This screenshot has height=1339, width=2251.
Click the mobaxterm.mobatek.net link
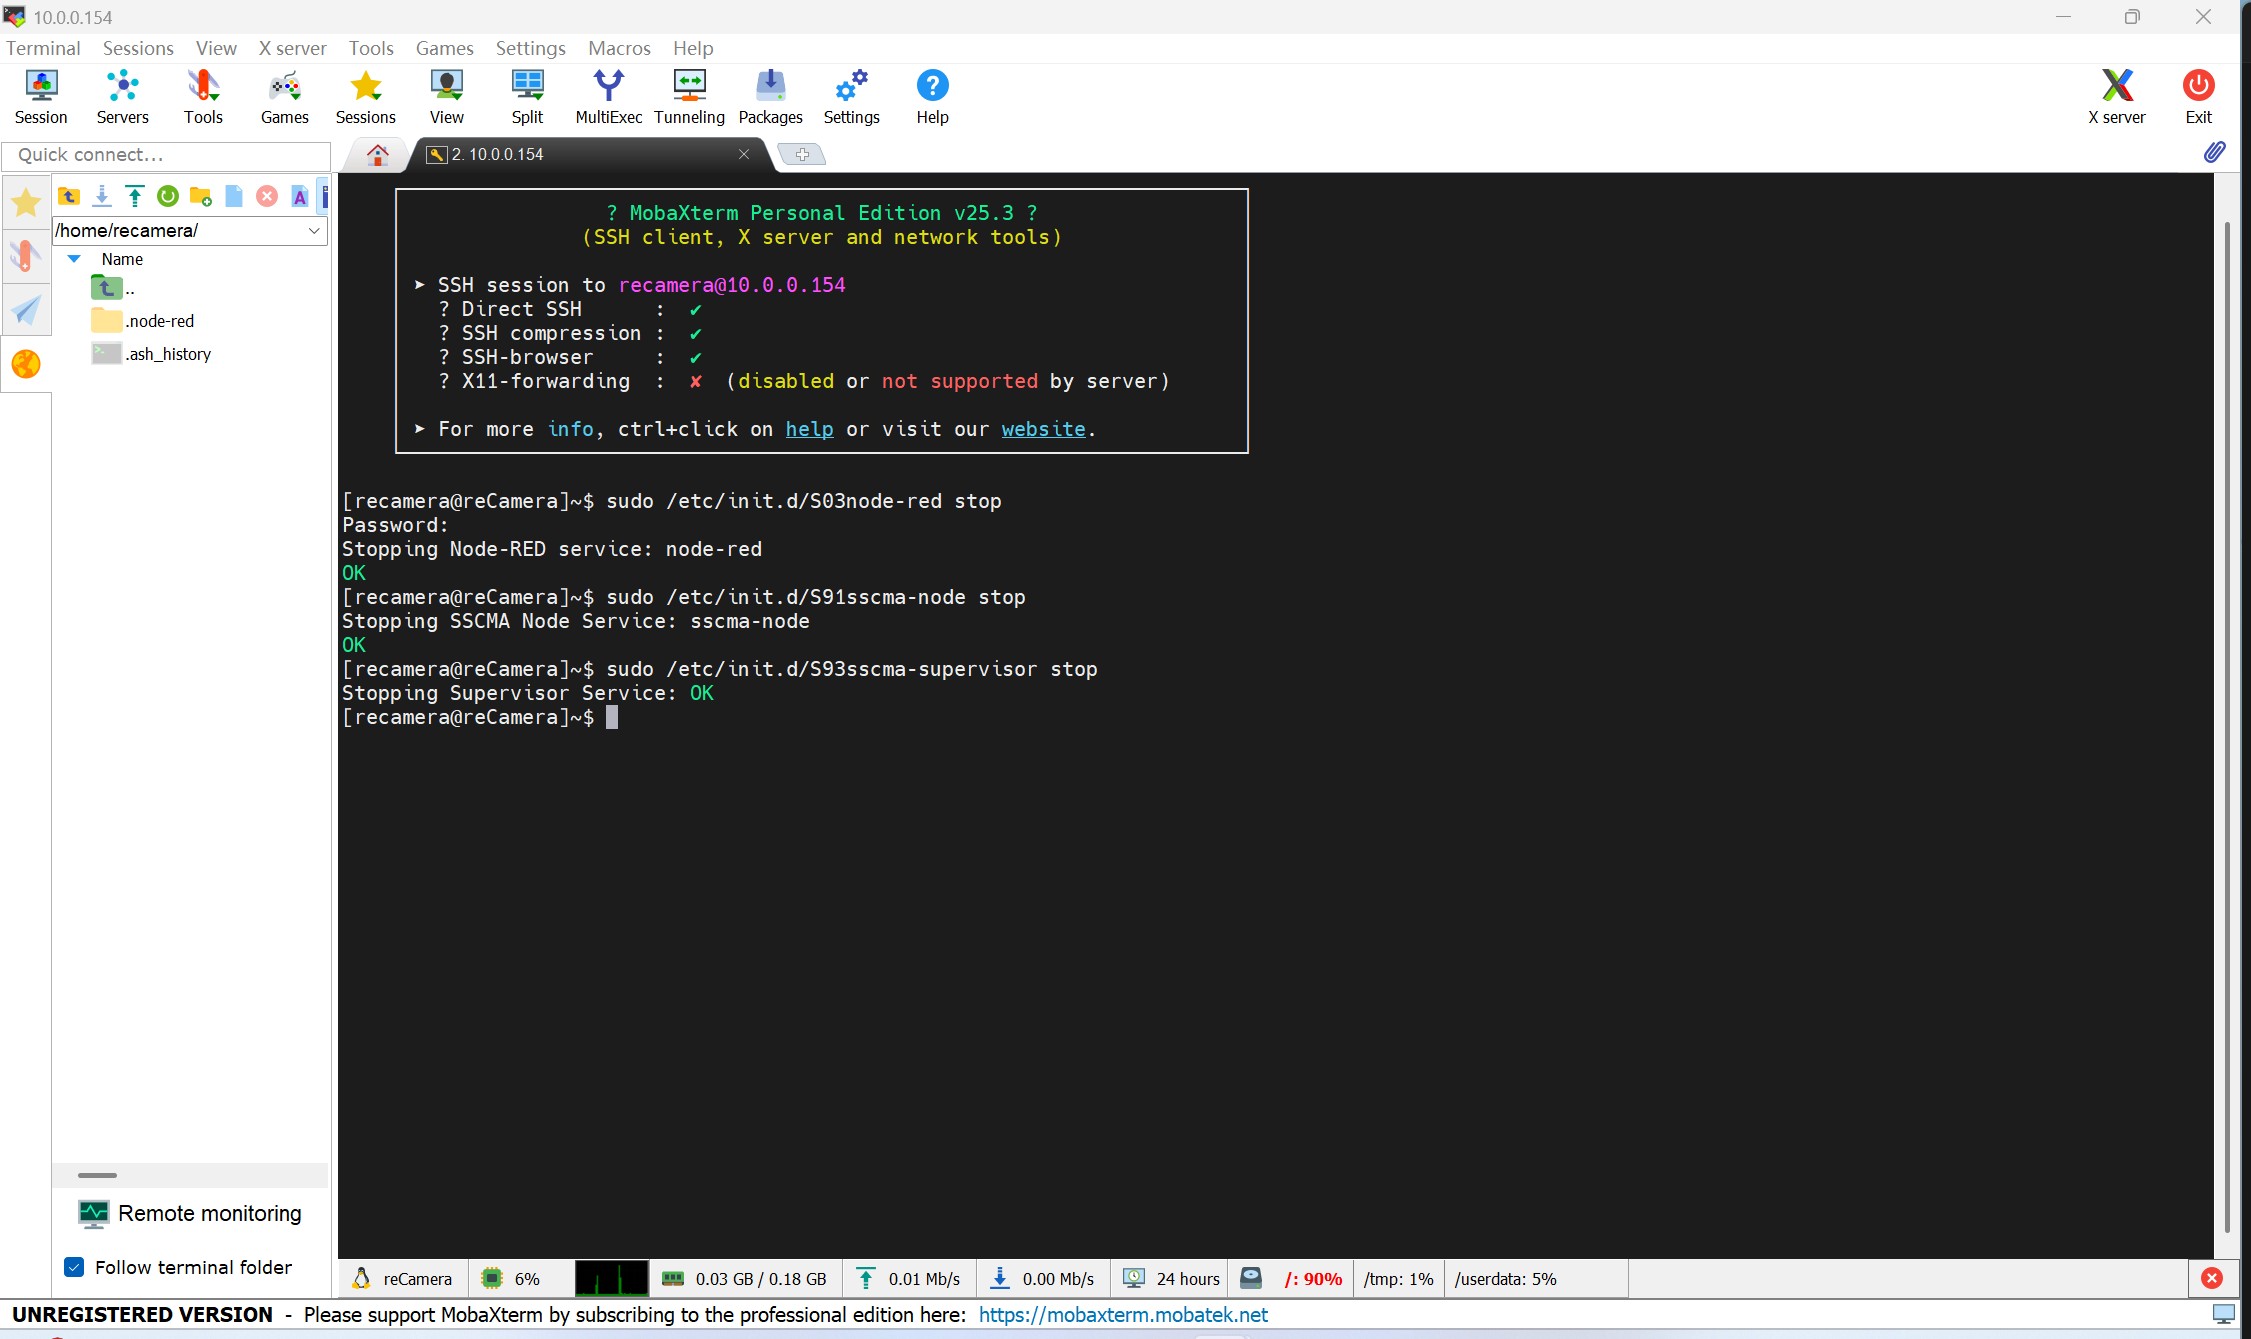pyautogui.click(x=1122, y=1315)
